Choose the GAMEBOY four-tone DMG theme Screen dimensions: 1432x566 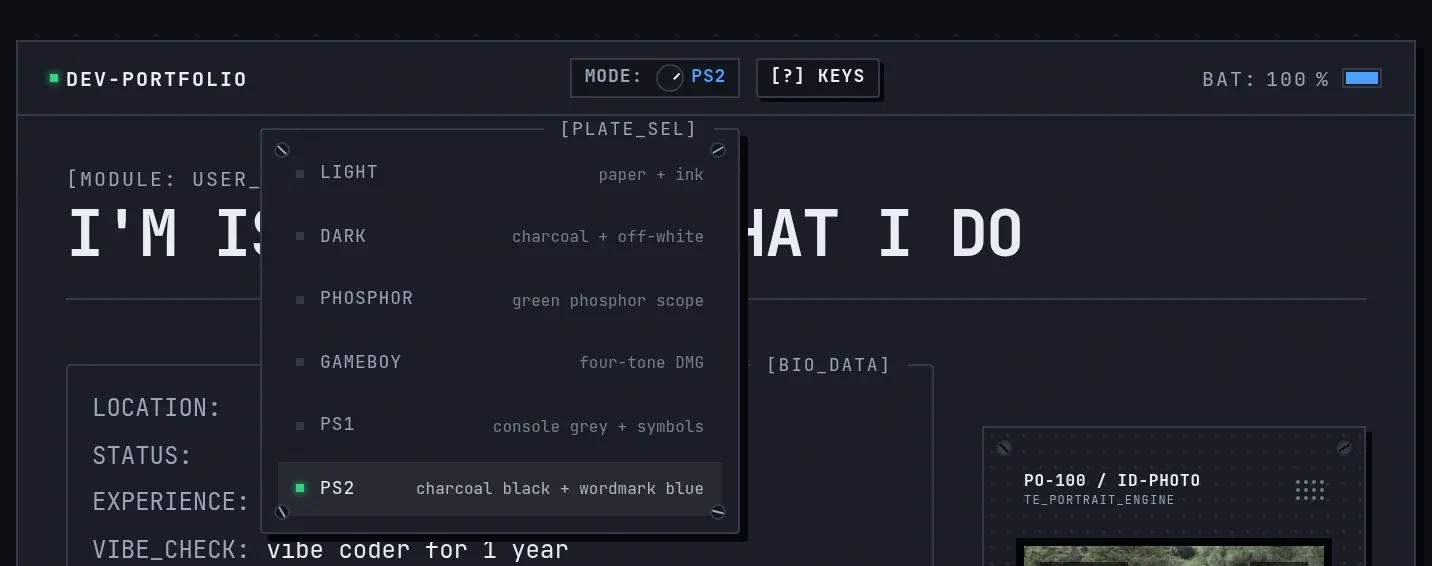click(500, 362)
